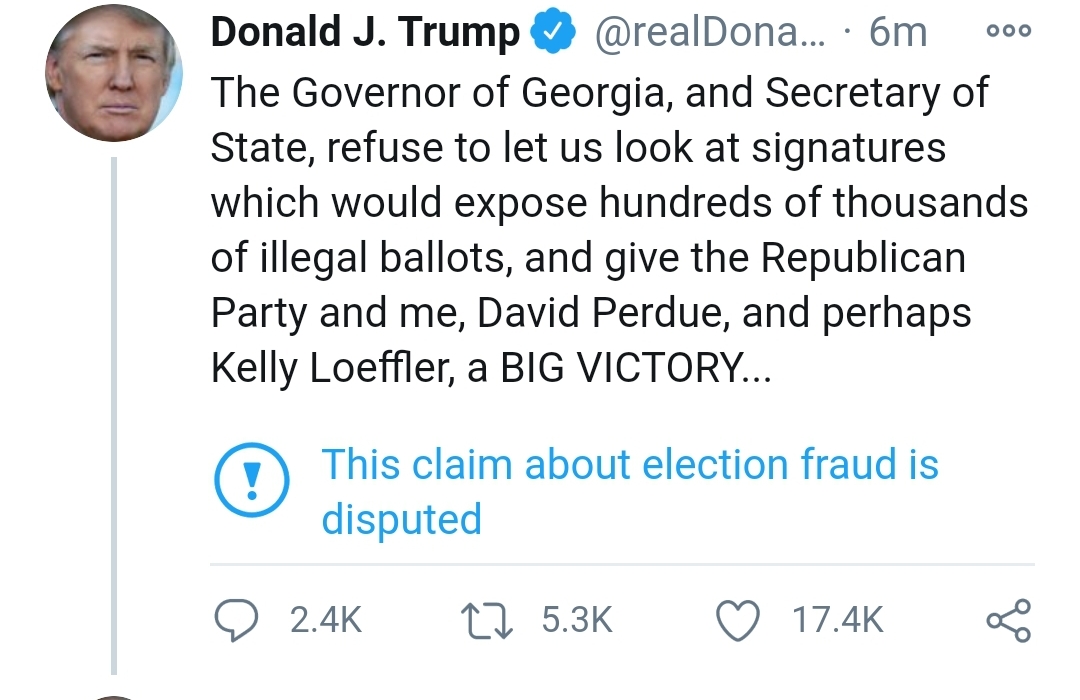This screenshot has width=1080, height=700.
Task: Click the exclamation warning circle icon
Action: pyautogui.click(x=251, y=480)
